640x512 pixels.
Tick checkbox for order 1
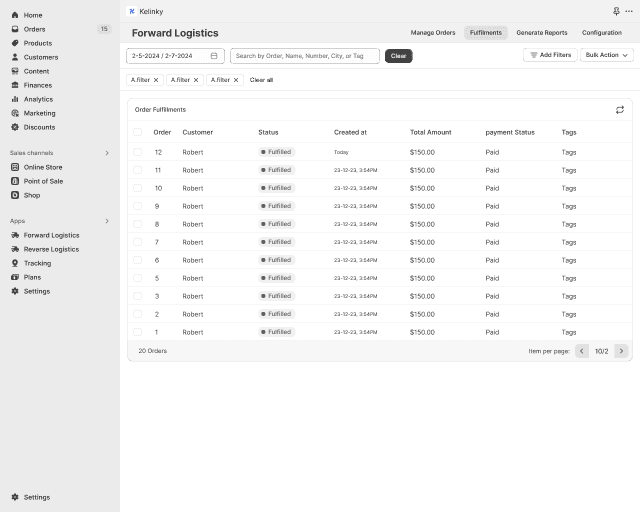tap(138, 332)
